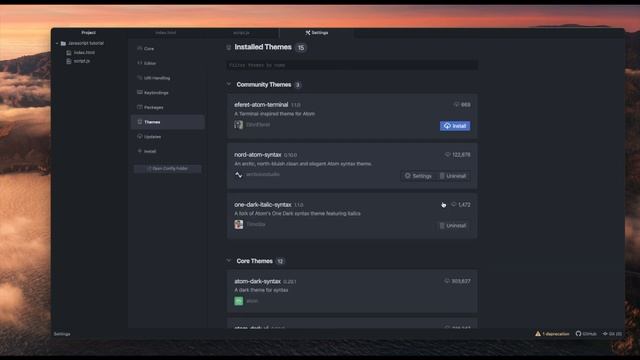Click the GitHub icon in the status bar

[578, 334]
